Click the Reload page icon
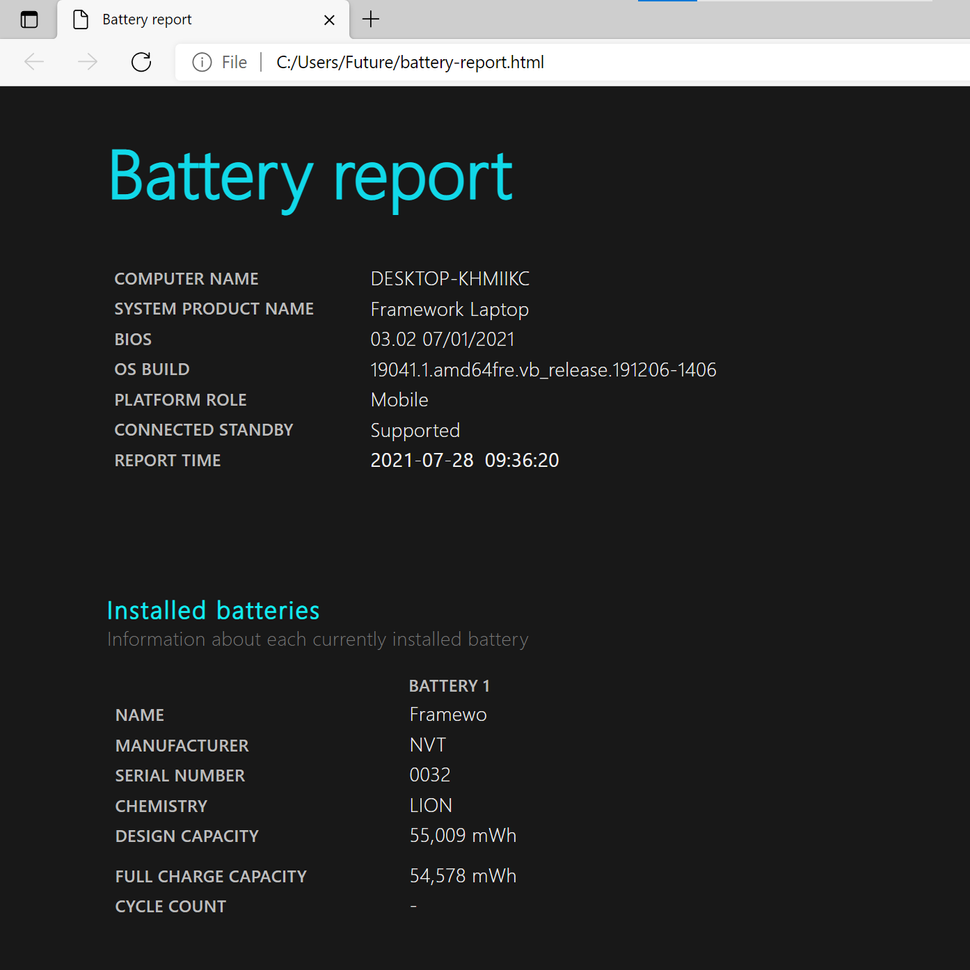Screen dimensions: 970x970 [x=140, y=61]
